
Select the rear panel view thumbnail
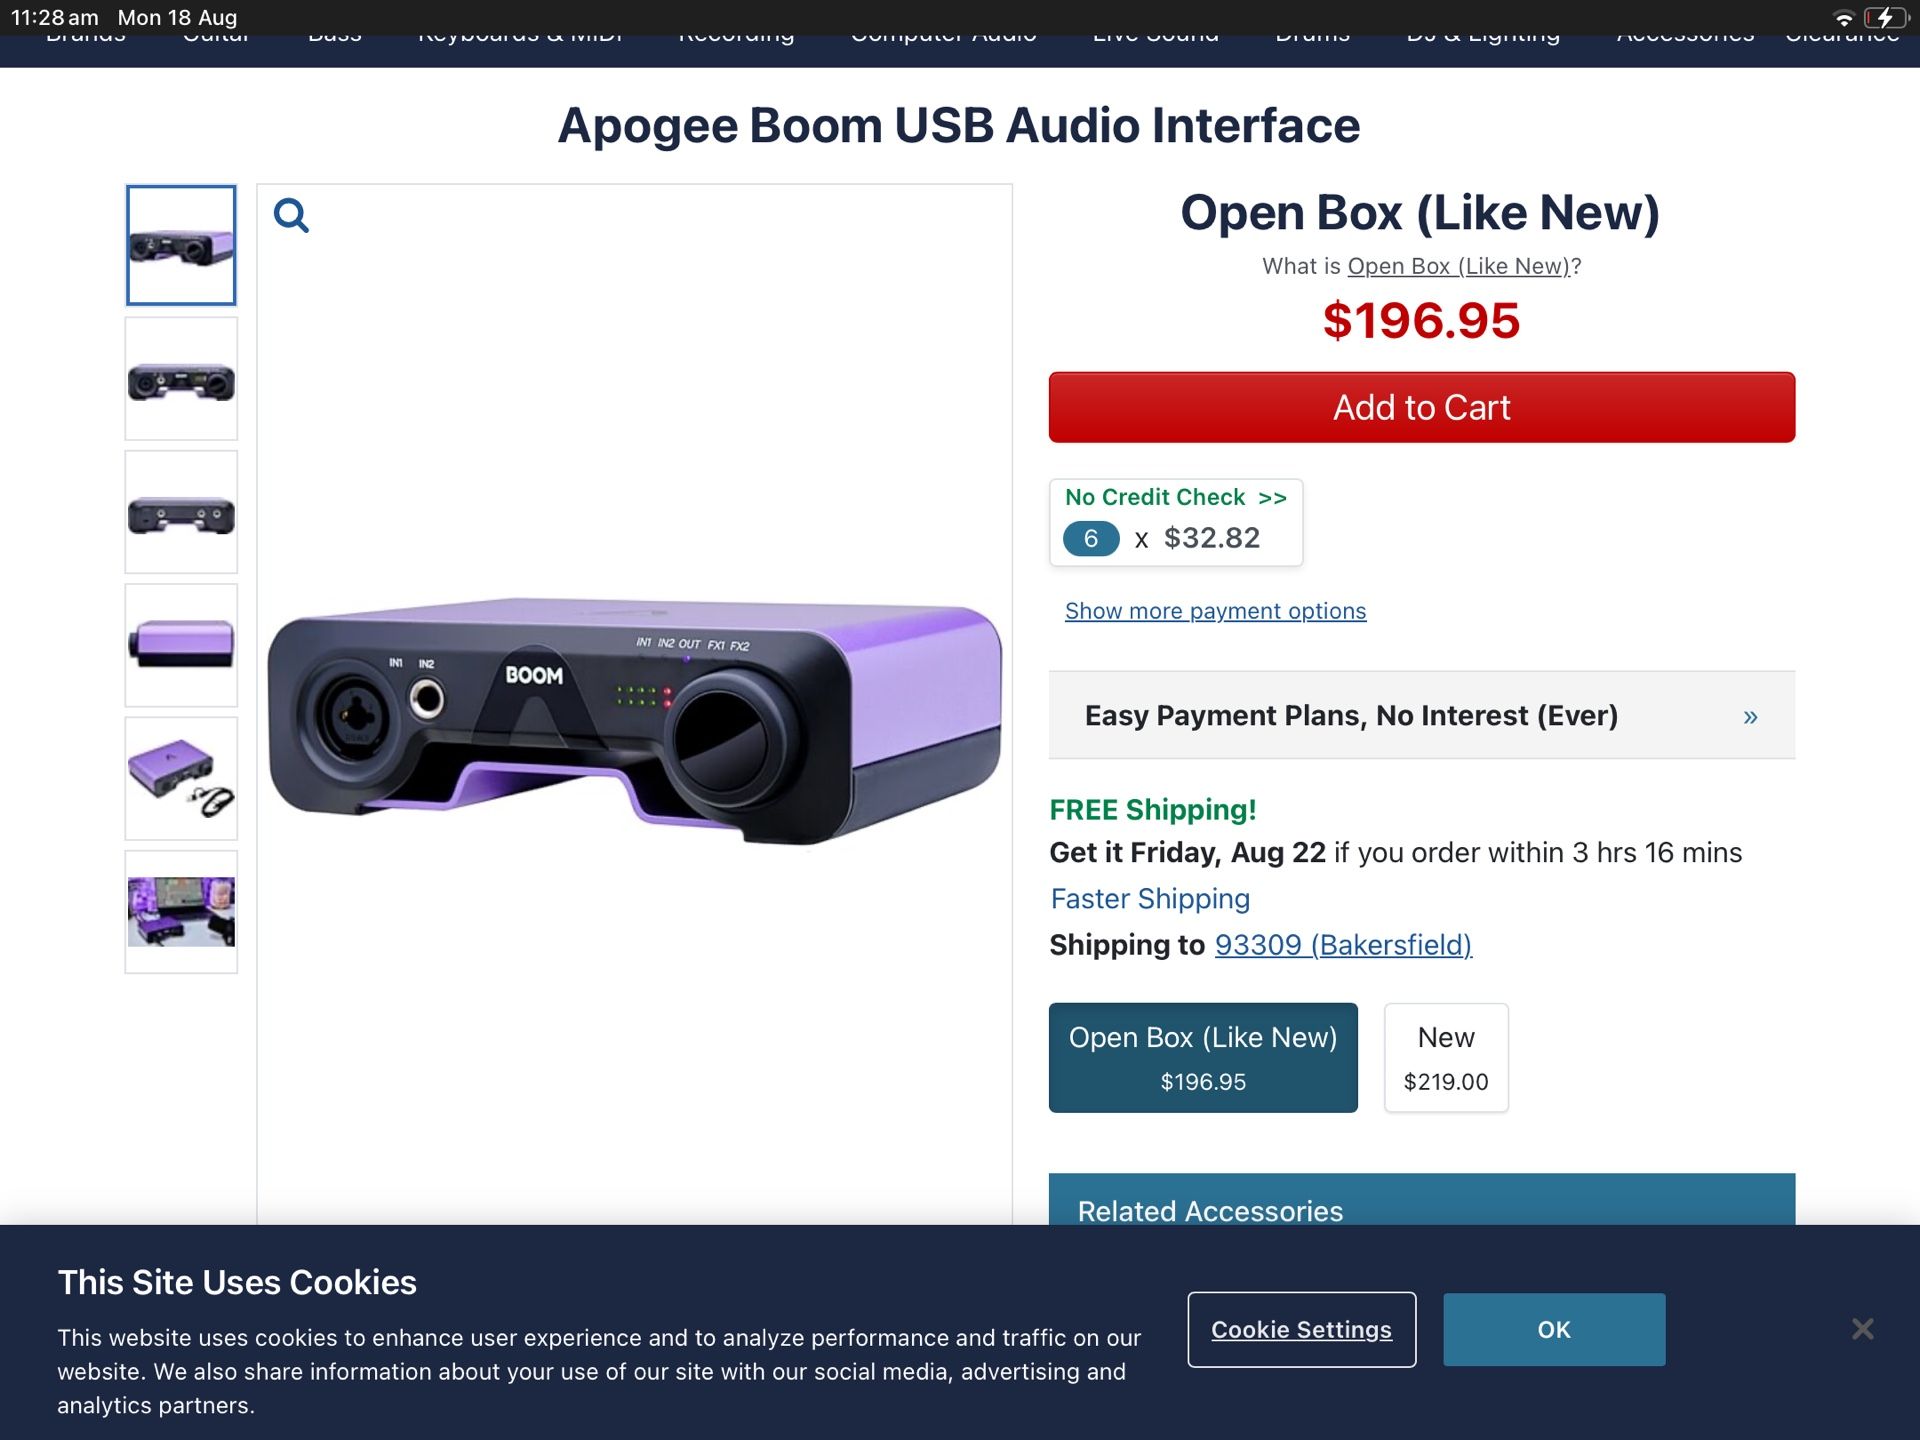tap(181, 512)
